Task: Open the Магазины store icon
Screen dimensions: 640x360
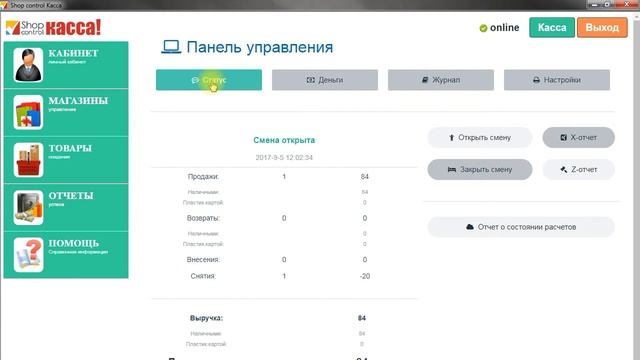Action: pyautogui.click(x=28, y=112)
